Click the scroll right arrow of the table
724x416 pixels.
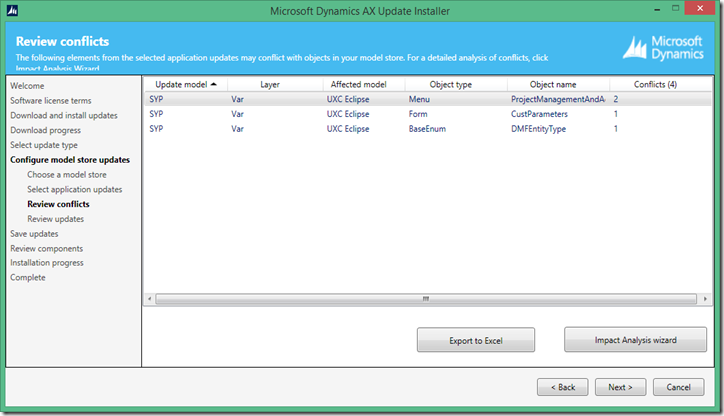pos(705,299)
